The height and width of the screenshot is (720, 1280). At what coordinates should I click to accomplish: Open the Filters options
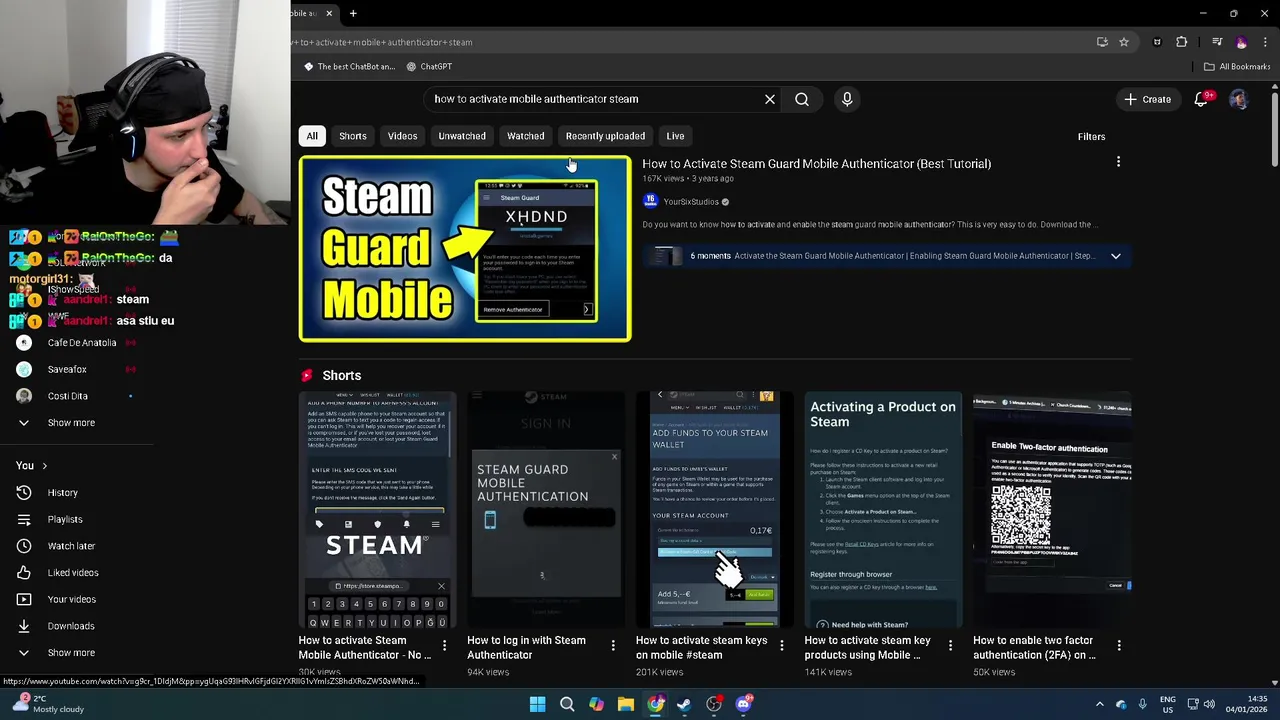pyautogui.click(x=1091, y=136)
